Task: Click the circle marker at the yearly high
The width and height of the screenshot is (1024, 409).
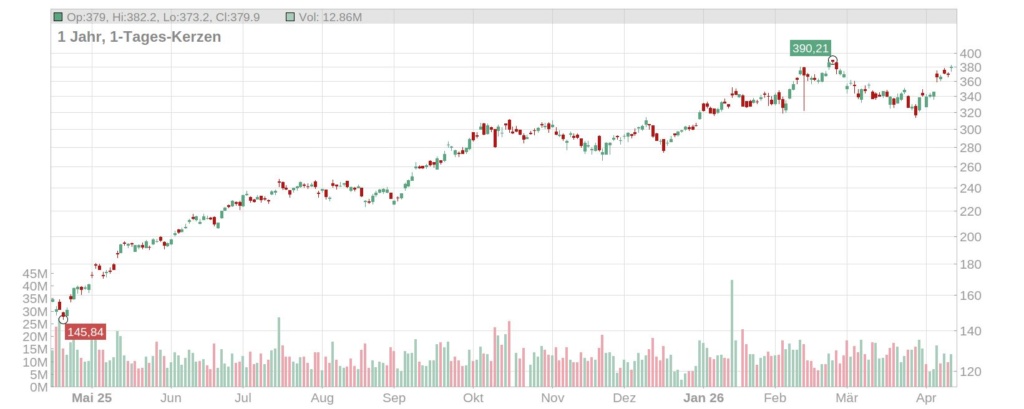Action: pyautogui.click(x=832, y=61)
